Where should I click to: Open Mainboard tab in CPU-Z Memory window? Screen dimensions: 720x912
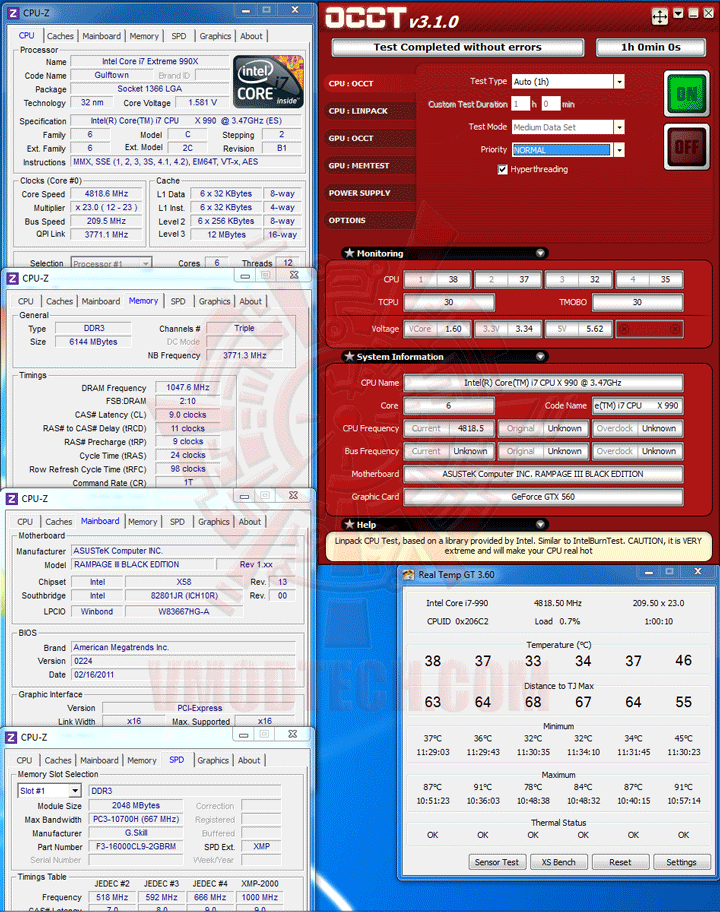tap(101, 301)
